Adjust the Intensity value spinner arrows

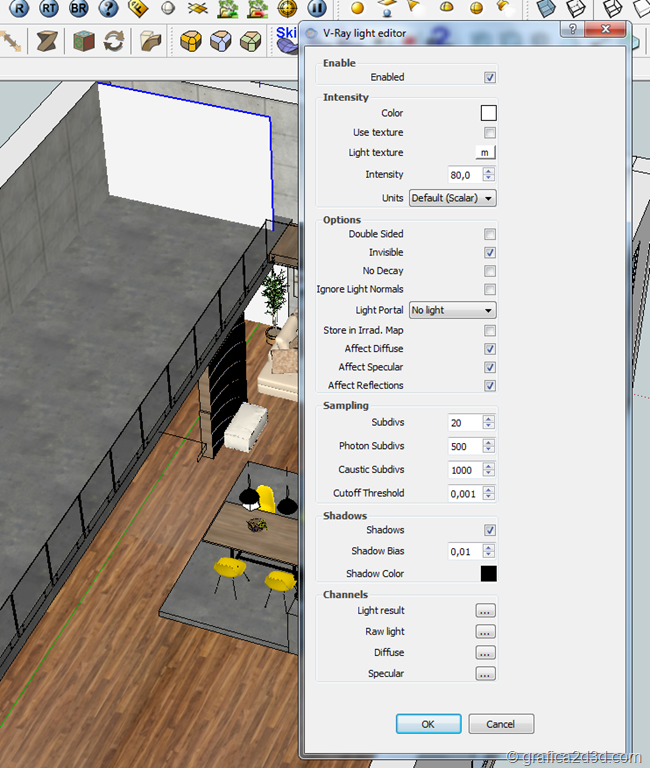tap(488, 174)
